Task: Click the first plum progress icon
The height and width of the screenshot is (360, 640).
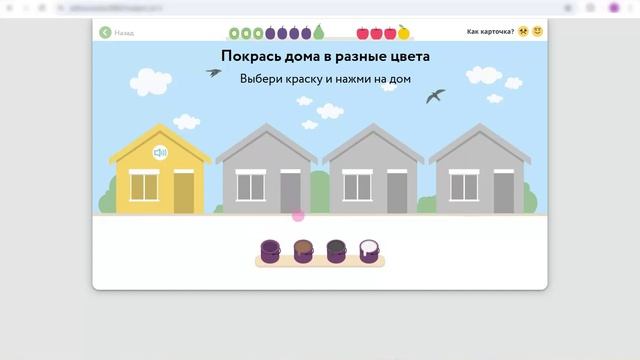Action: pos(270,33)
